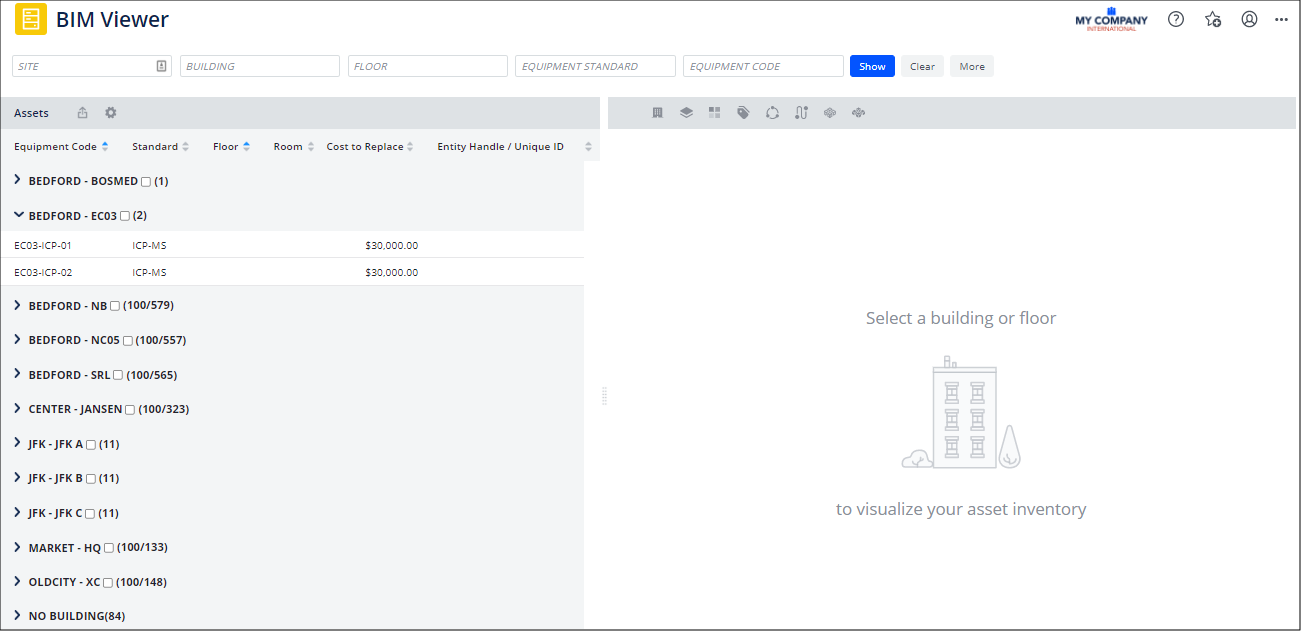Expand the JFK - JFK B group chevron
The image size is (1310, 640).
point(18,478)
